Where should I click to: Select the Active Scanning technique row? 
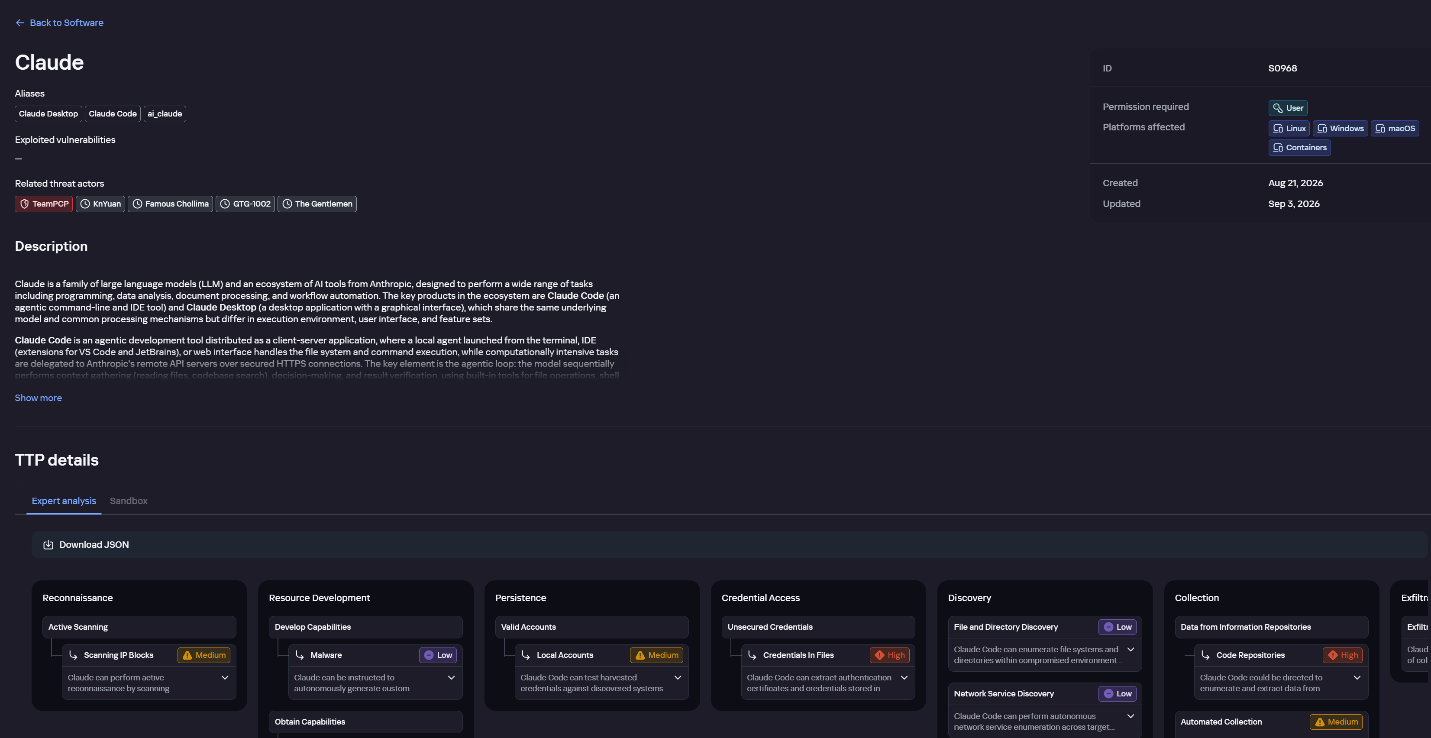click(x=139, y=627)
